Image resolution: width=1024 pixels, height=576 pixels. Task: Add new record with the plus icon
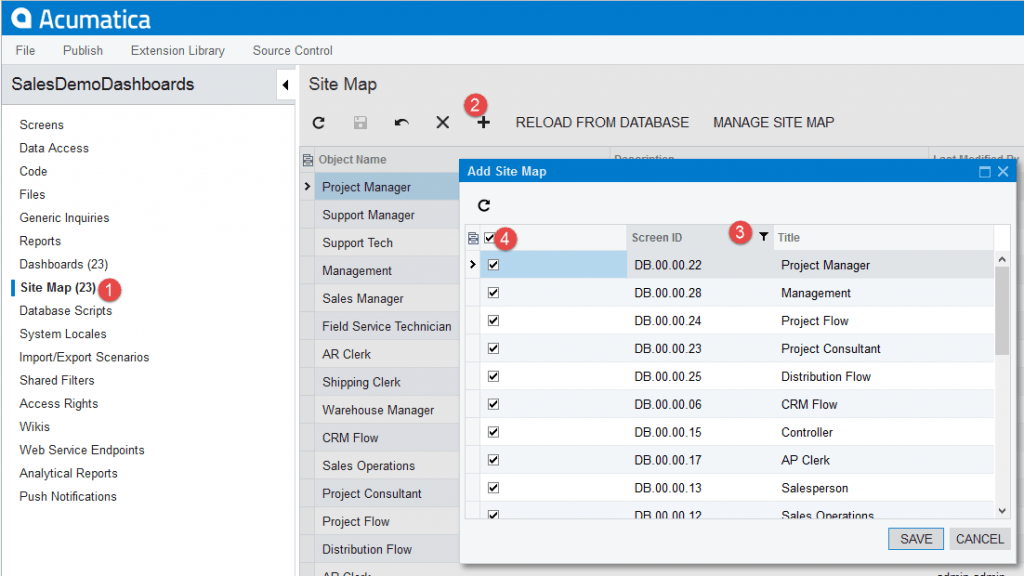(x=483, y=123)
